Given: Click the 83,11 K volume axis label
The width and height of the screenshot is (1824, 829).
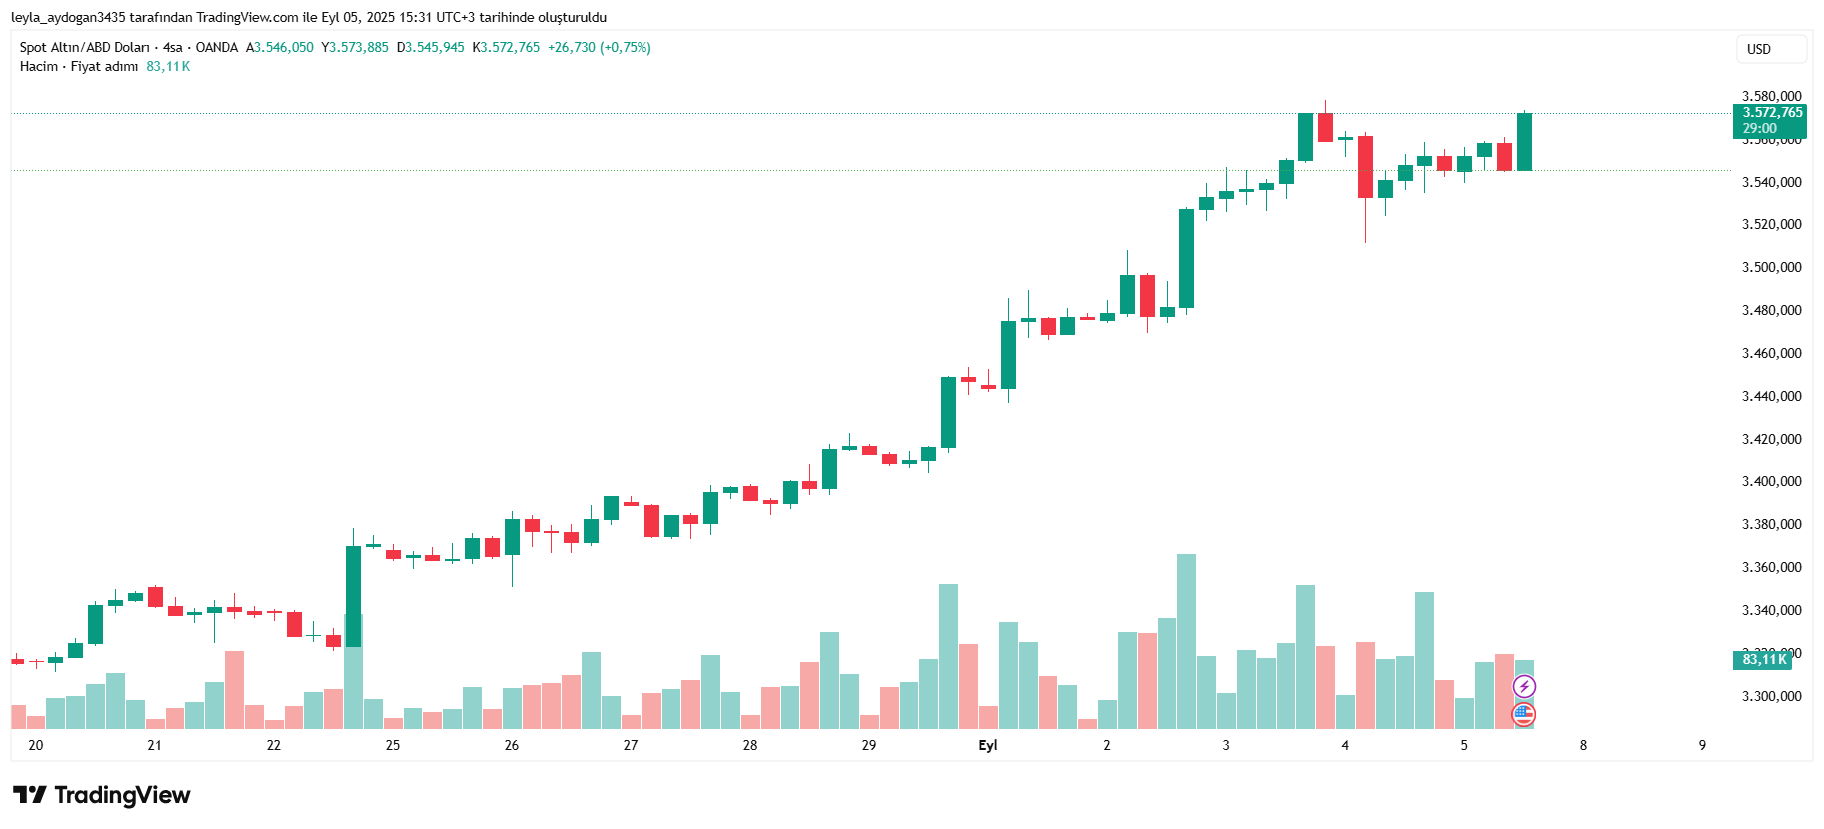Looking at the screenshot, I should point(1763,659).
